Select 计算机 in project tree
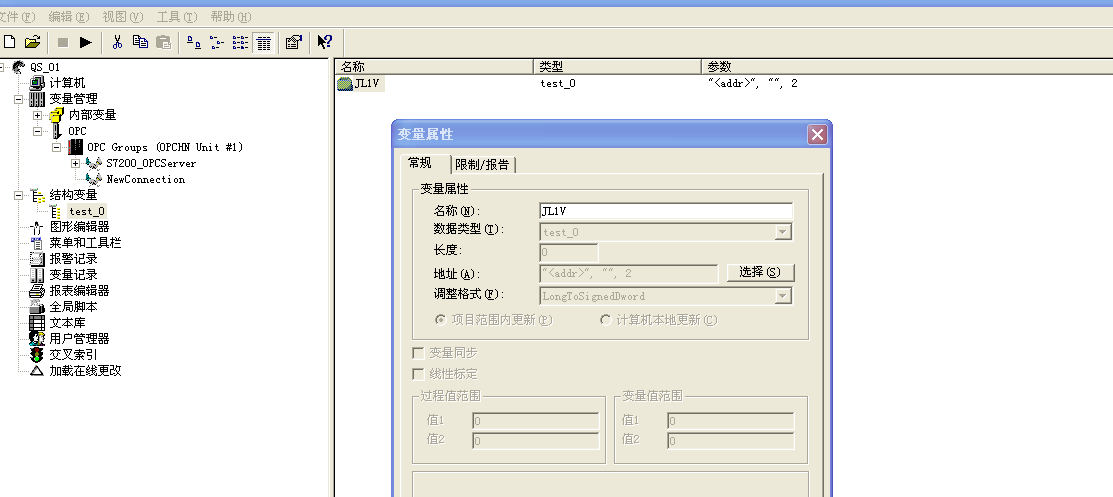The height and width of the screenshot is (497, 1113). [x=67, y=83]
